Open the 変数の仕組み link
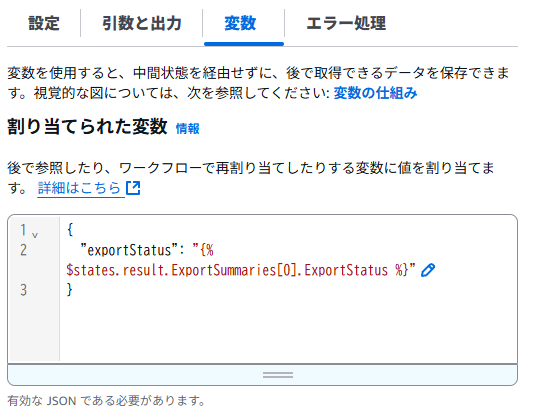This screenshot has height=416, width=538. [x=375, y=93]
